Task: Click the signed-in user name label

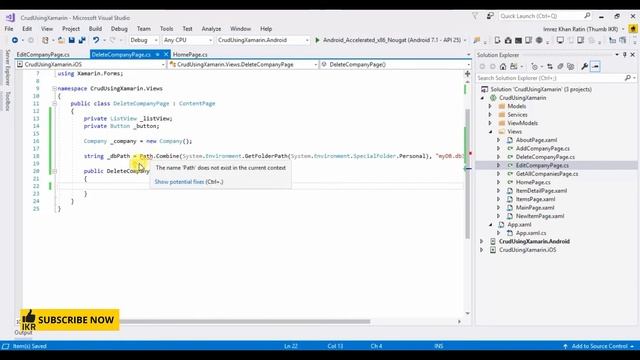Action: click(580, 29)
